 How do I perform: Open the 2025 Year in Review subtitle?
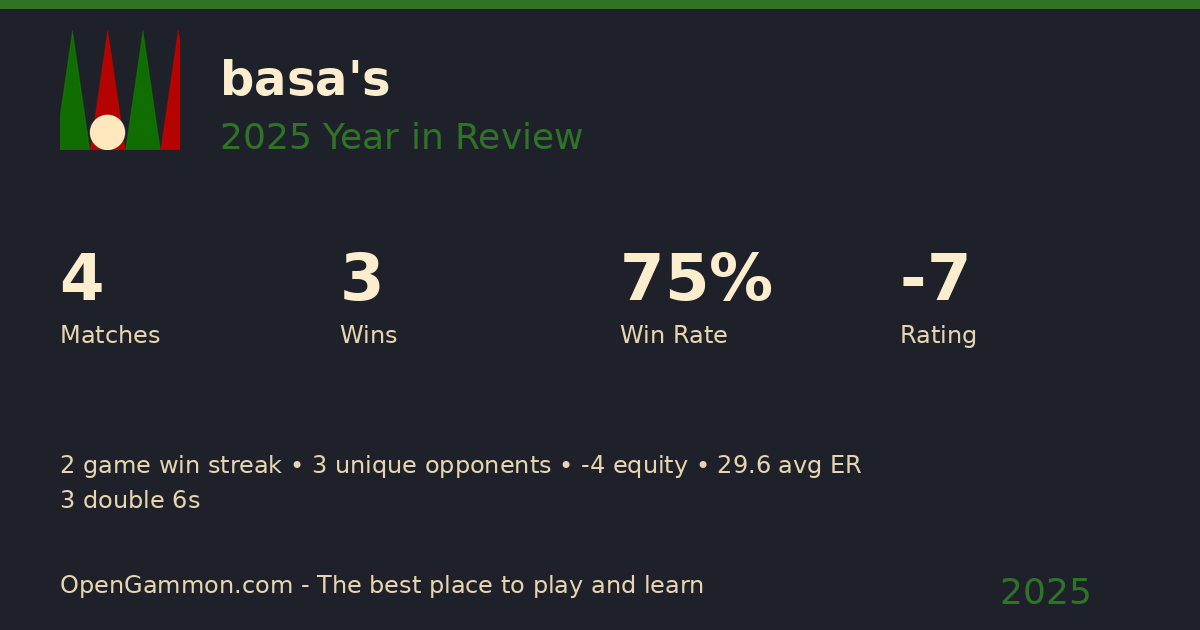click(401, 138)
